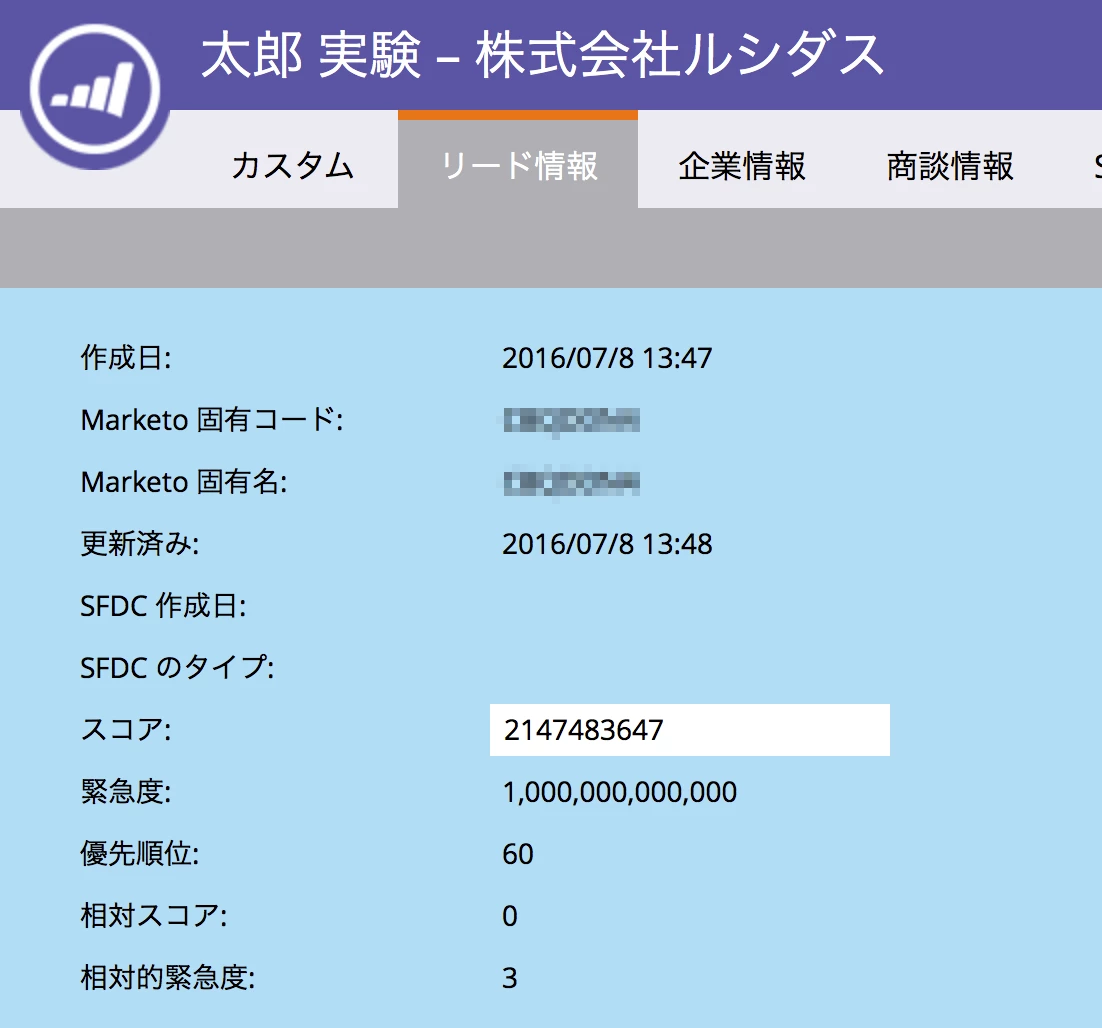This screenshot has width=1102, height=1028.
Task: Click the 更新済み value 2016/07/8 13:48
Action: tap(607, 544)
